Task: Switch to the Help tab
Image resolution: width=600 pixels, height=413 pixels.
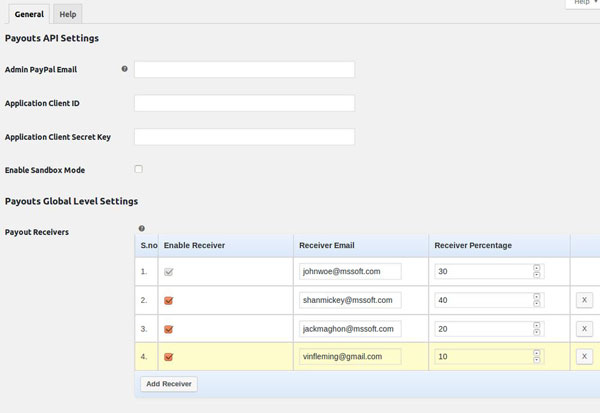Action: click(68, 14)
